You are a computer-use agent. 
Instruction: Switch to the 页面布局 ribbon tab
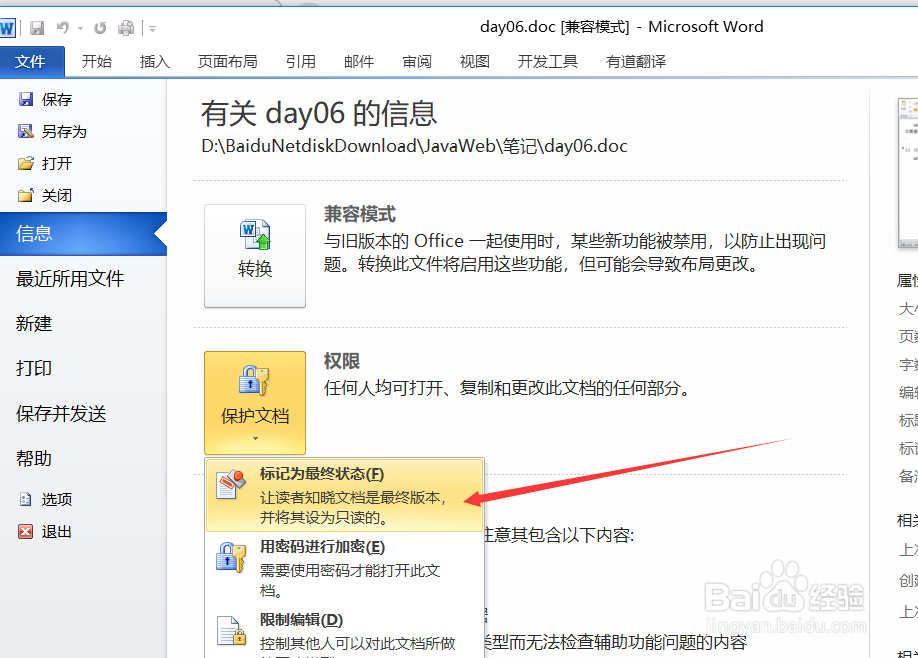(227, 61)
